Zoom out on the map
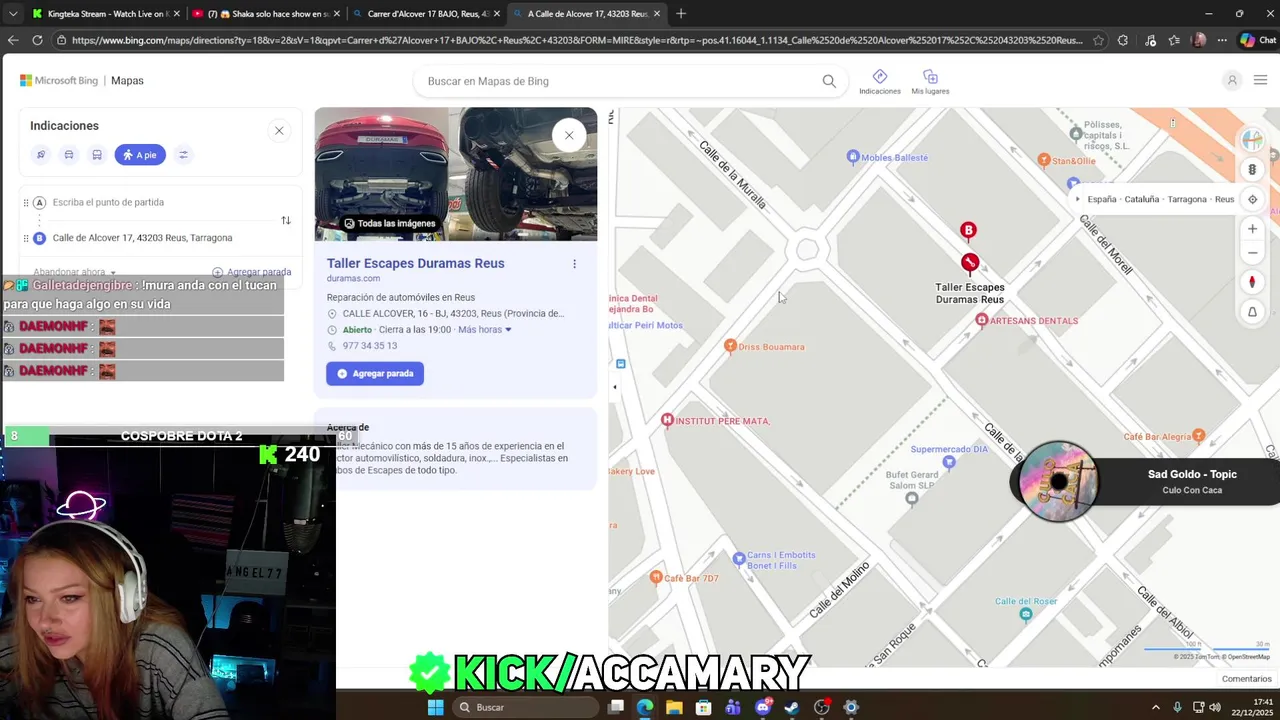 [x=1252, y=253]
